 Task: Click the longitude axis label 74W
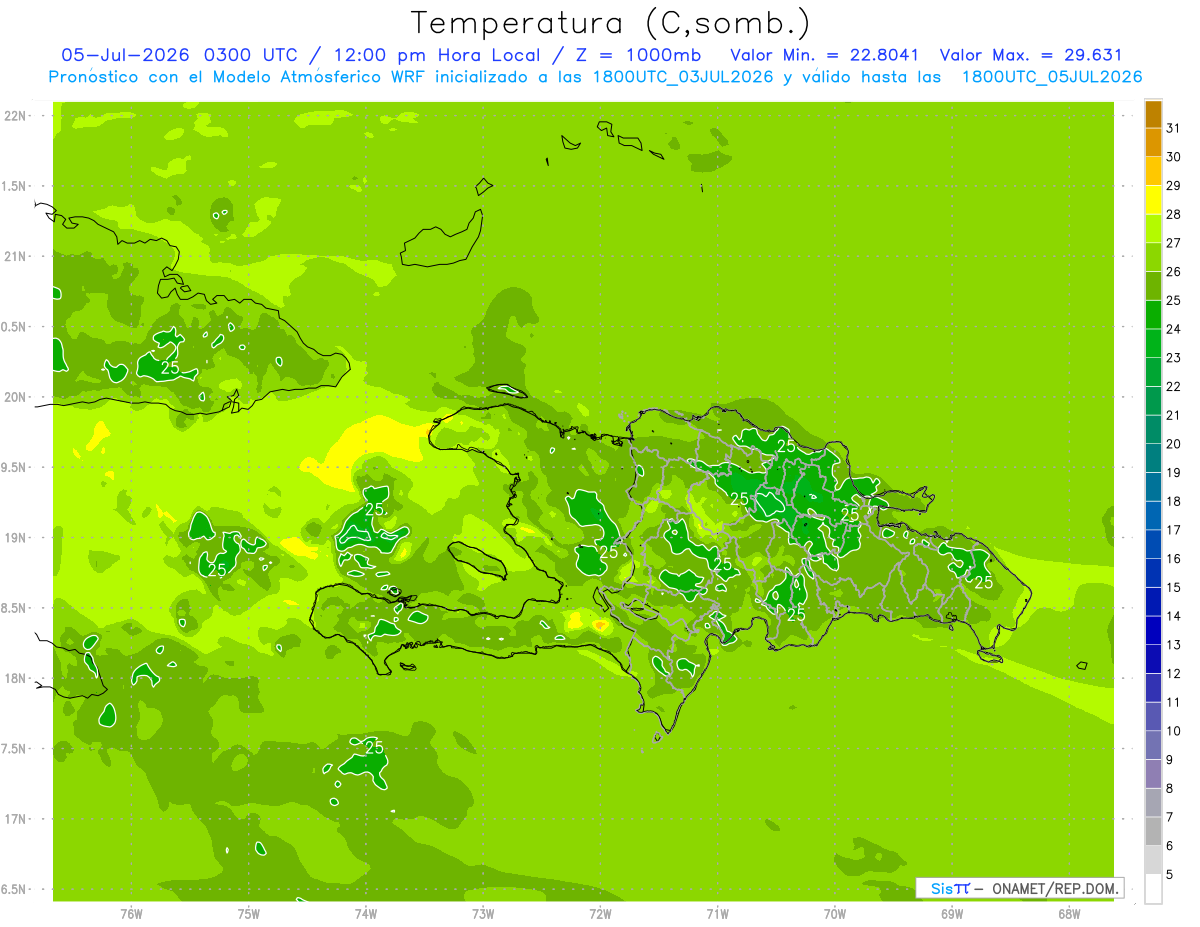(x=366, y=913)
